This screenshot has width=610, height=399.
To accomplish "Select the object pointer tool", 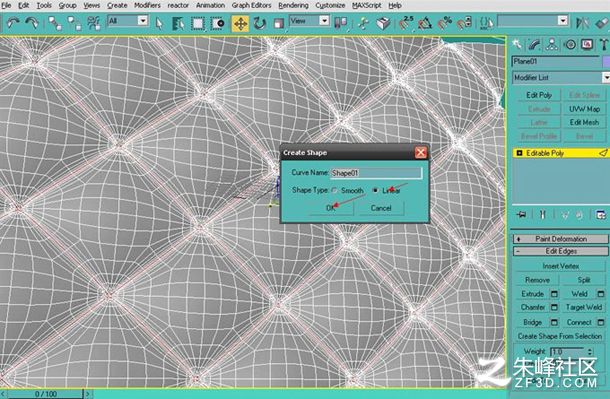I will (x=159, y=24).
